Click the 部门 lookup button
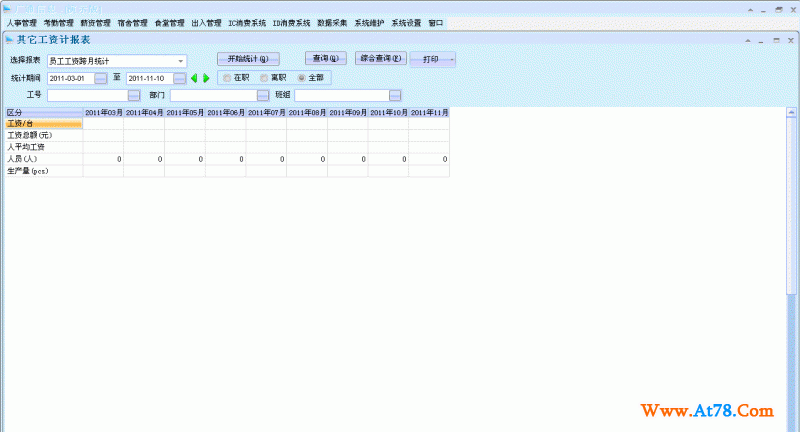 [263, 95]
